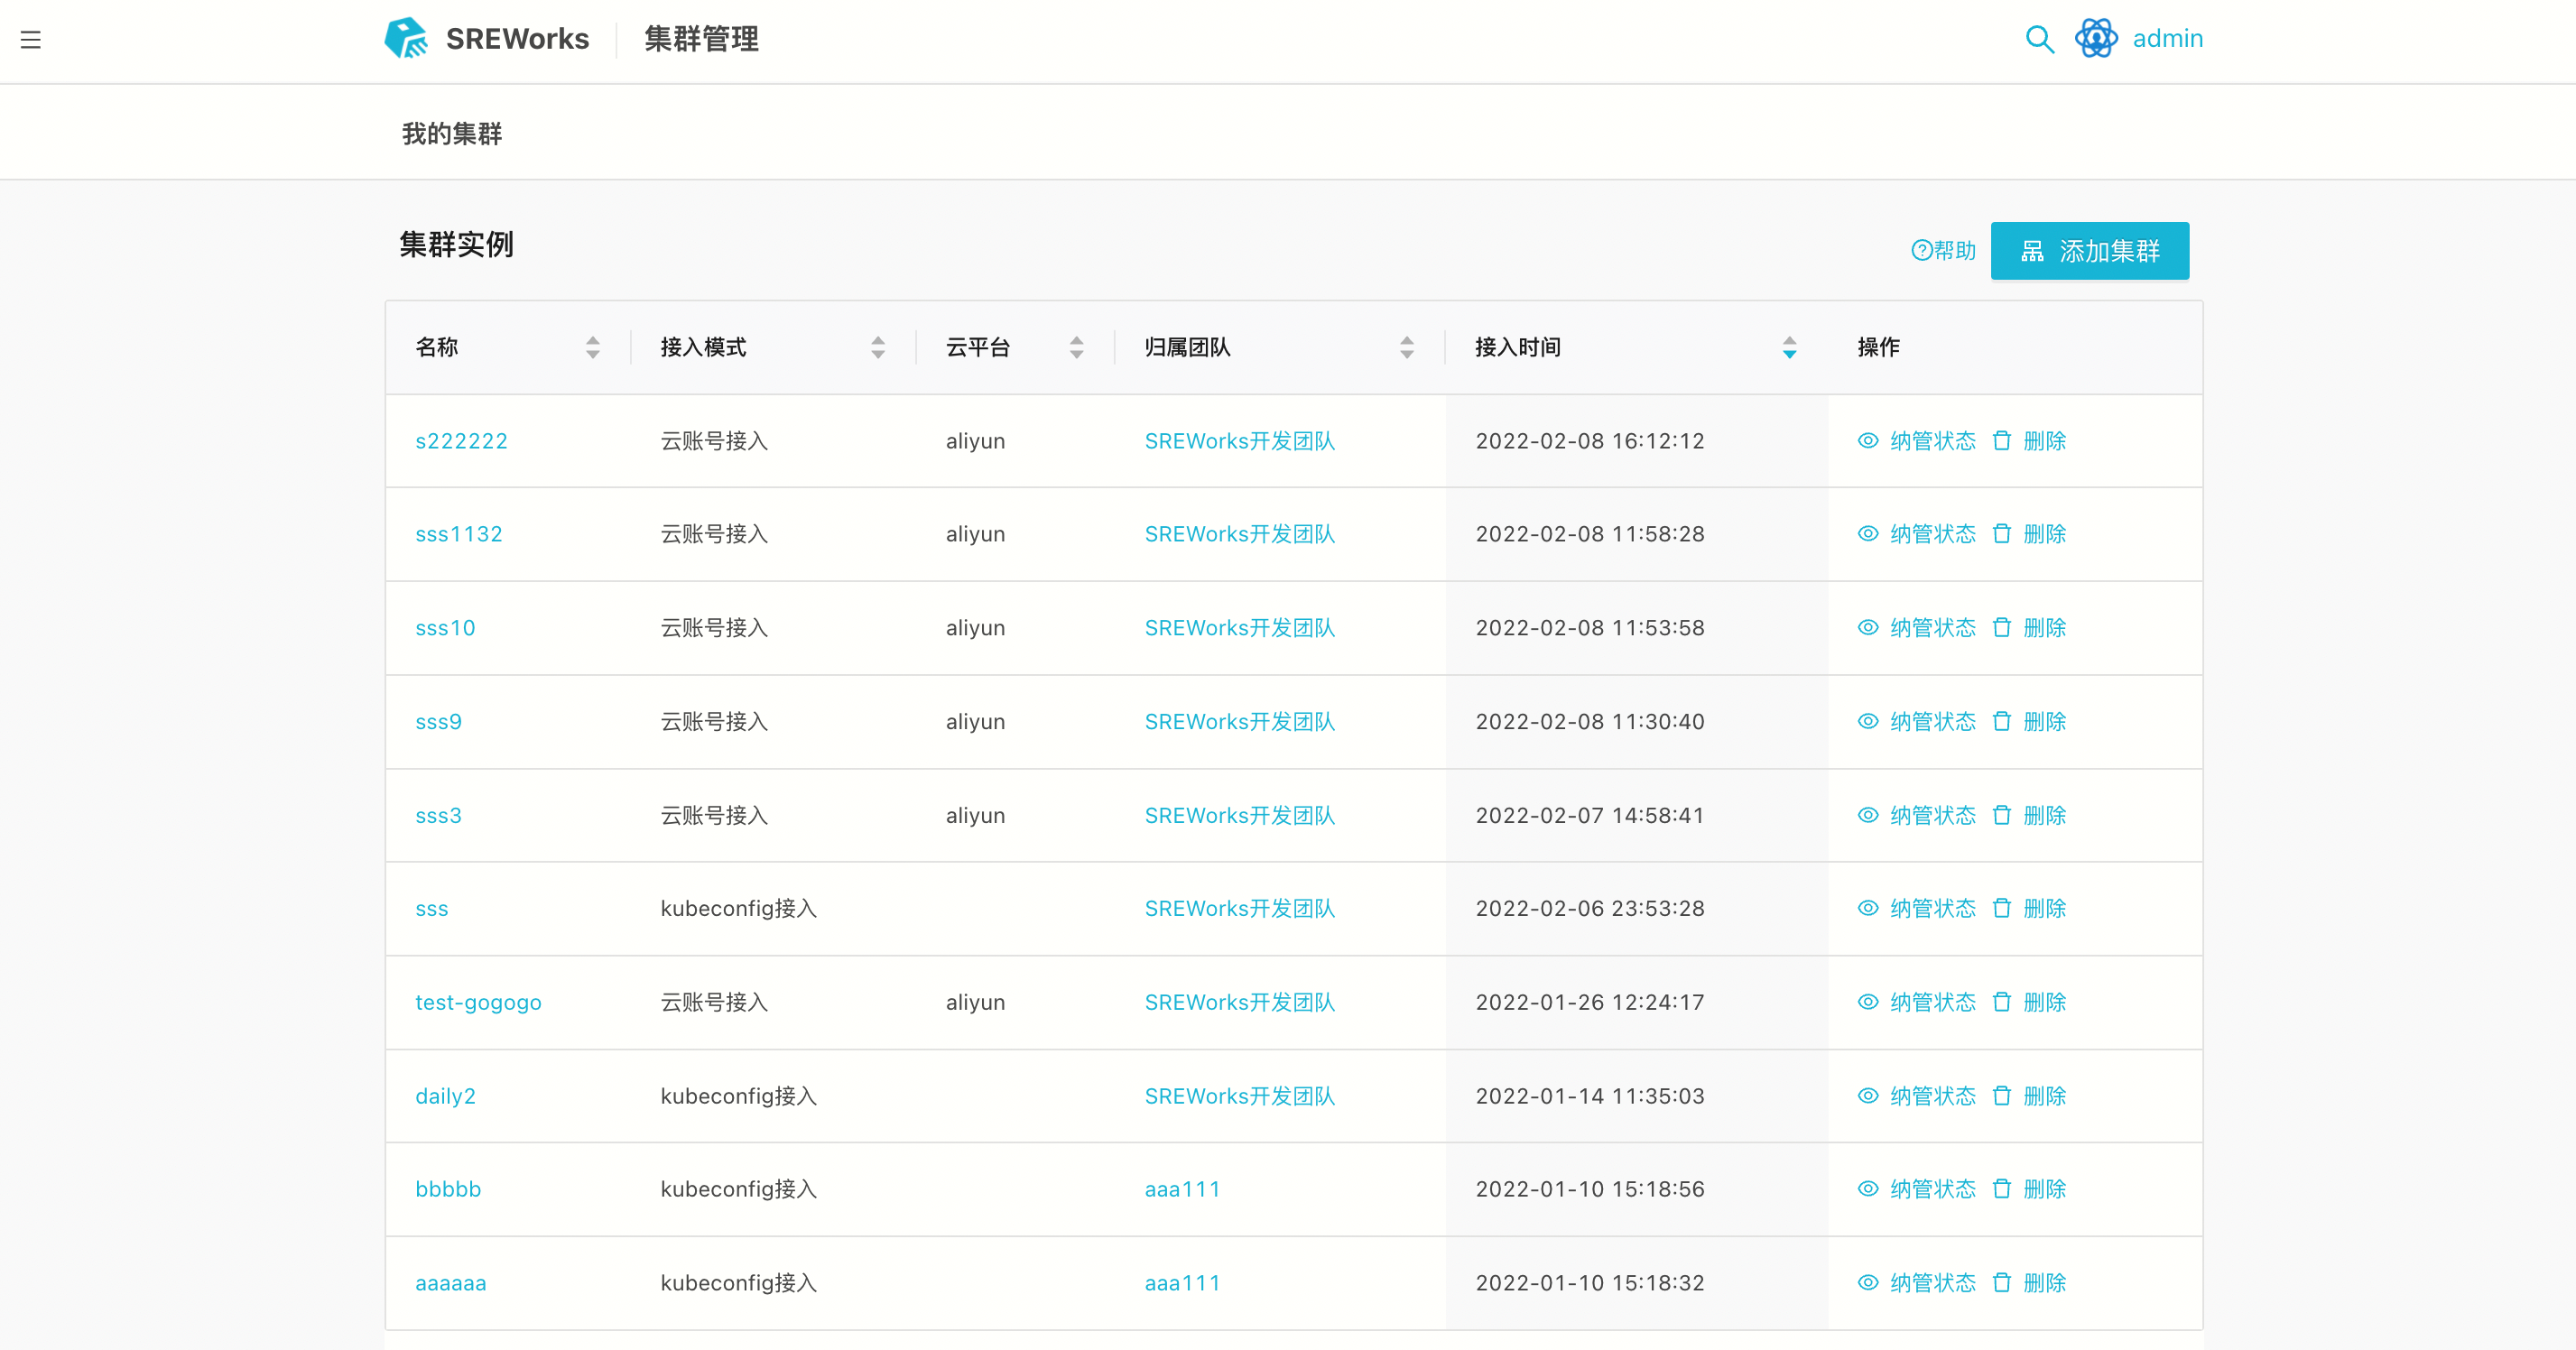Click the SREWorks logo icon
The height and width of the screenshot is (1350, 2576).
pyautogui.click(x=406, y=39)
